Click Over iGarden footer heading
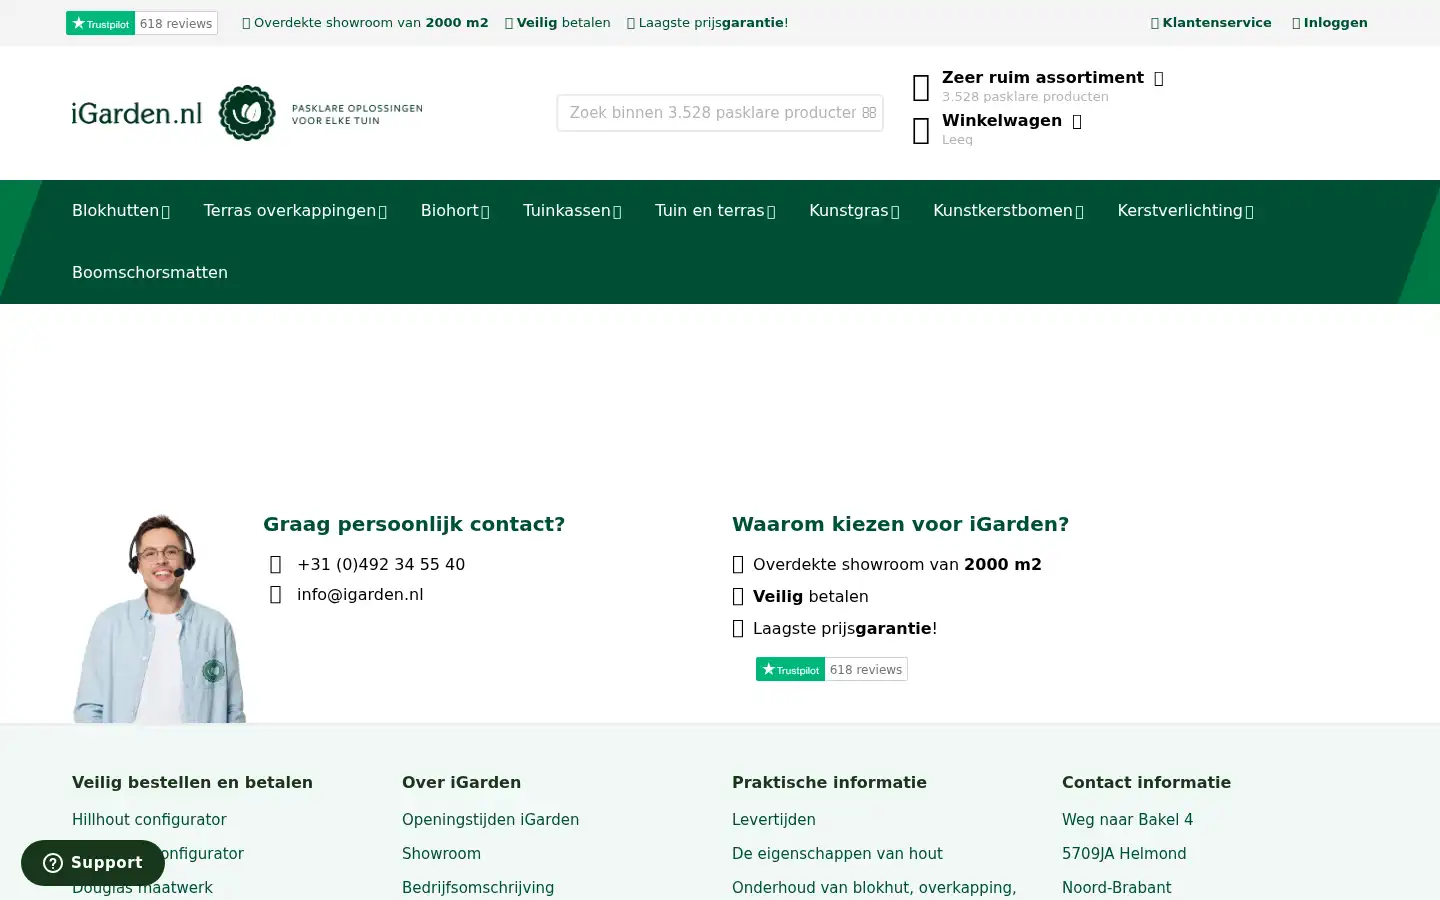Image resolution: width=1440 pixels, height=900 pixels. point(461,783)
